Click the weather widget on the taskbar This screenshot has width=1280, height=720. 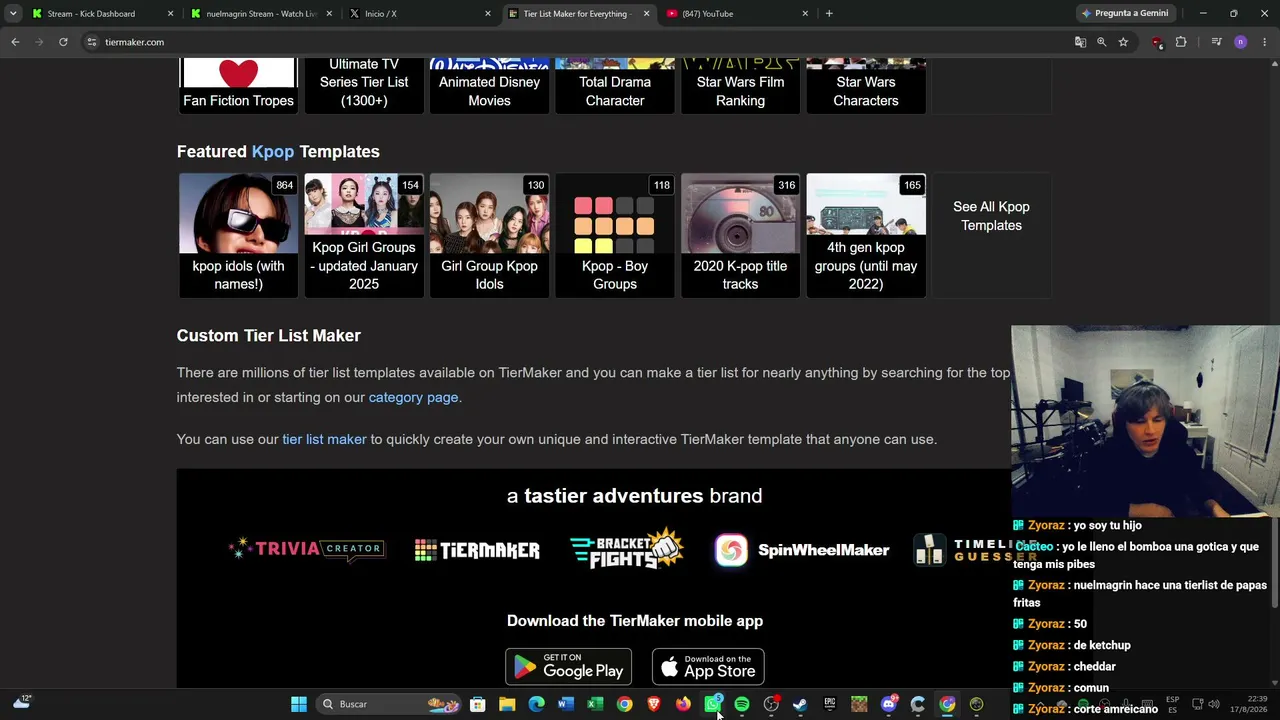(x=22, y=703)
